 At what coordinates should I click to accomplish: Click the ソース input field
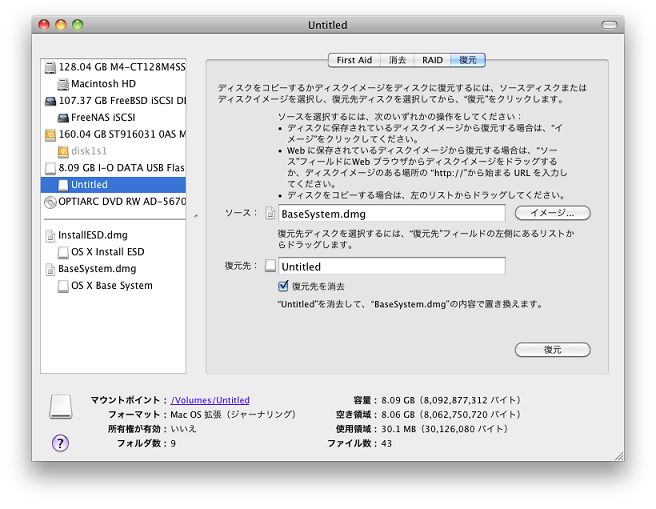click(x=392, y=214)
